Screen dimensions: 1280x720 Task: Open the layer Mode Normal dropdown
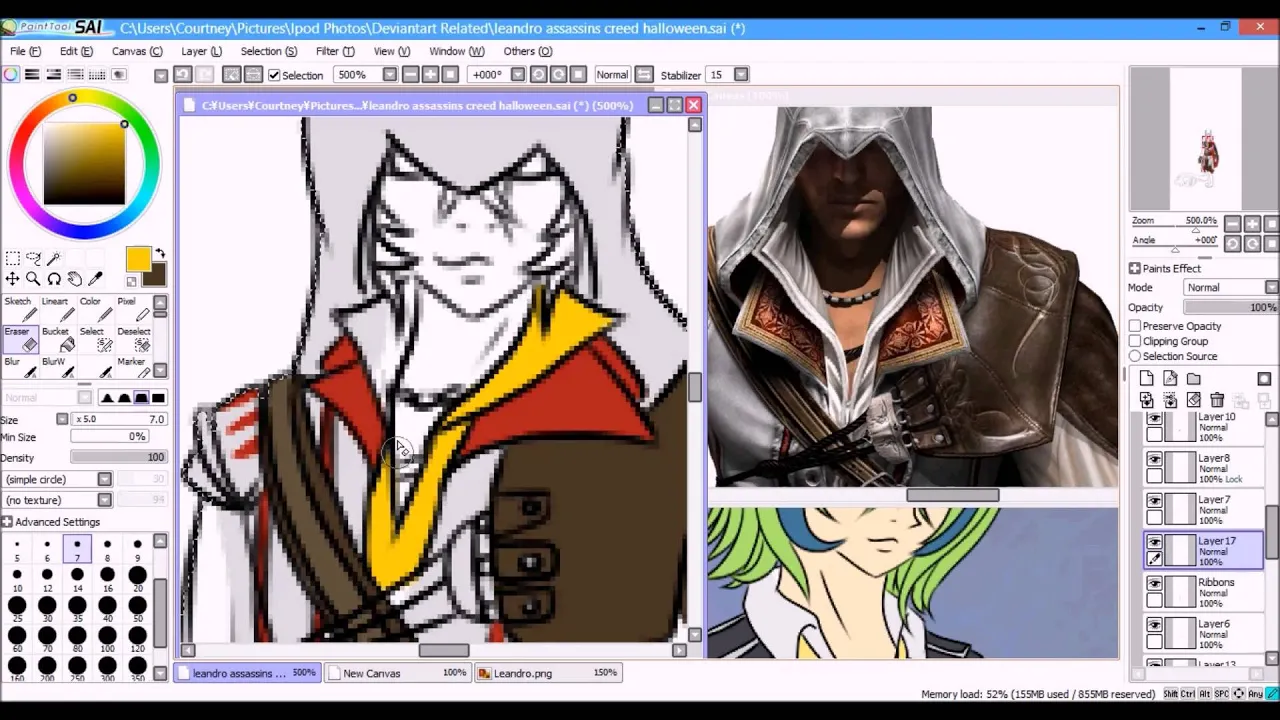(1272, 288)
